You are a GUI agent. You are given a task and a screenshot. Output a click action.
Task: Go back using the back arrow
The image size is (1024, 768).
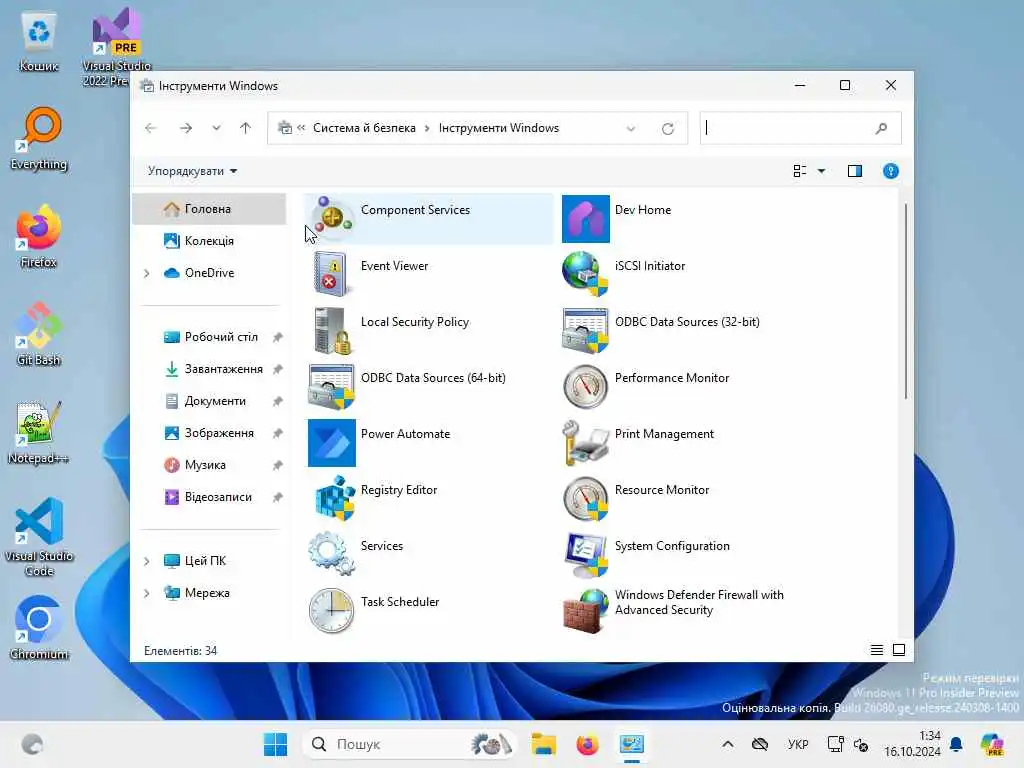pyautogui.click(x=151, y=128)
